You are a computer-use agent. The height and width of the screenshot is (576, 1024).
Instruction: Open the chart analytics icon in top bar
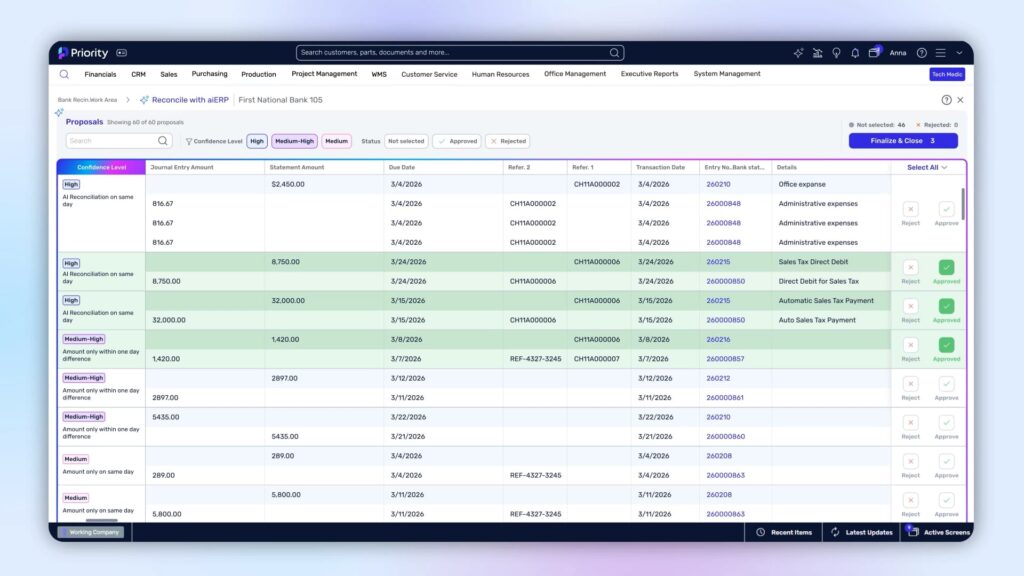pyautogui.click(x=817, y=53)
